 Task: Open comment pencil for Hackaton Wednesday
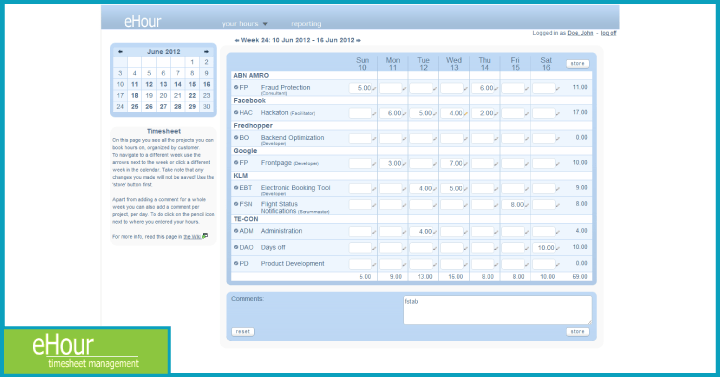466,113
